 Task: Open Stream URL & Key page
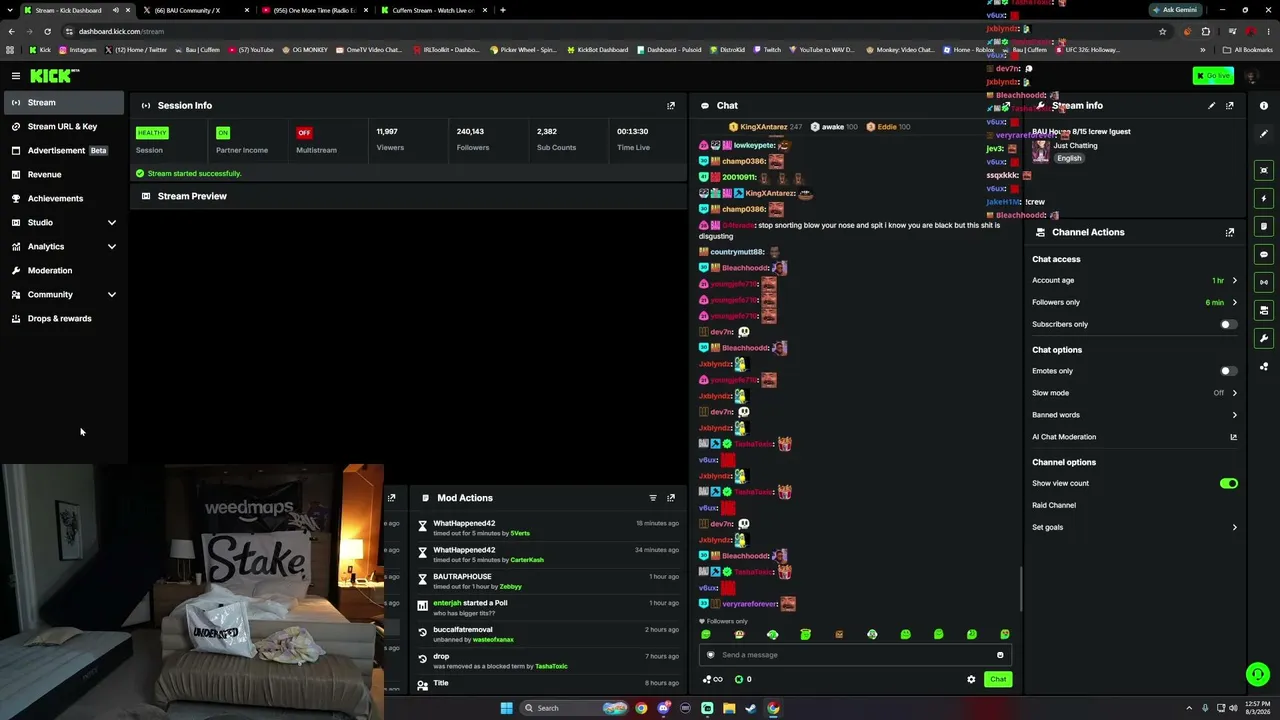point(65,126)
